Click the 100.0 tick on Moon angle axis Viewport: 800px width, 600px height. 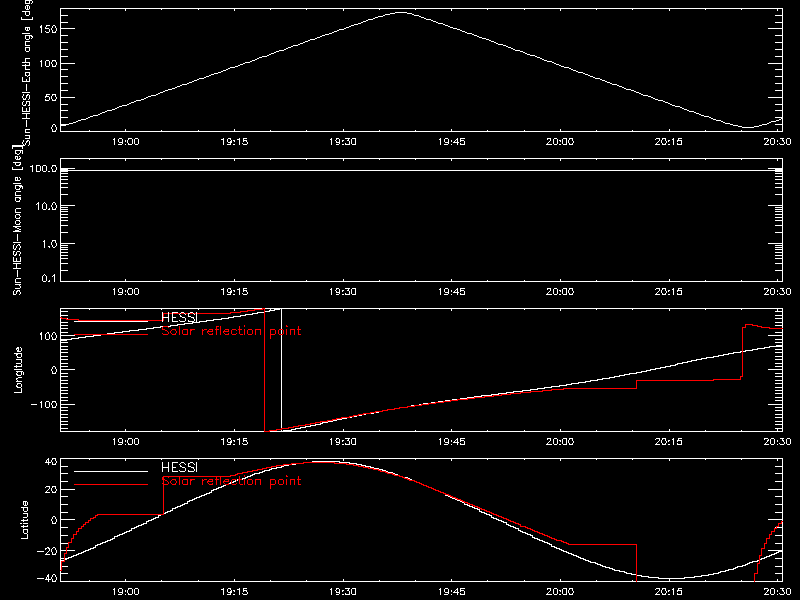coord(44,168)
